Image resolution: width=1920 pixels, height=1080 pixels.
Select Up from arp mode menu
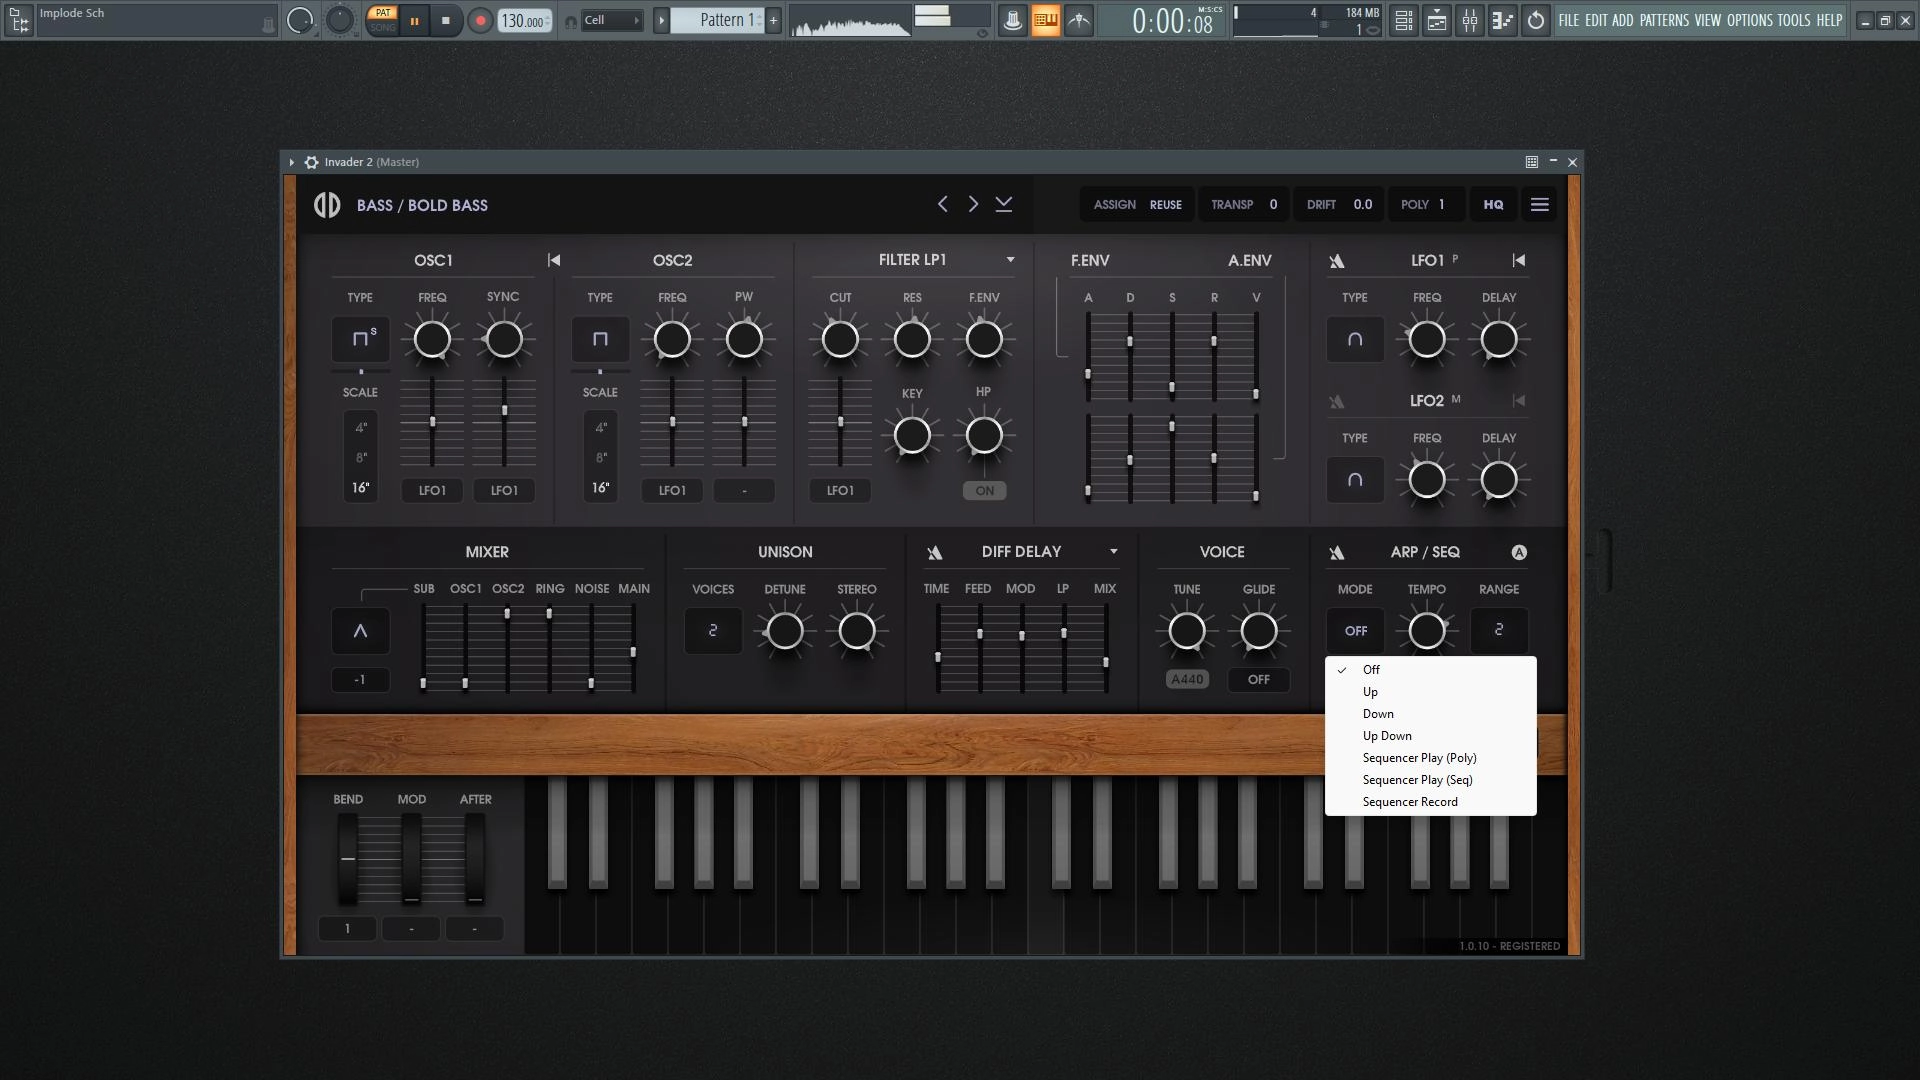pyautogui.click(x=1430, y=692)
